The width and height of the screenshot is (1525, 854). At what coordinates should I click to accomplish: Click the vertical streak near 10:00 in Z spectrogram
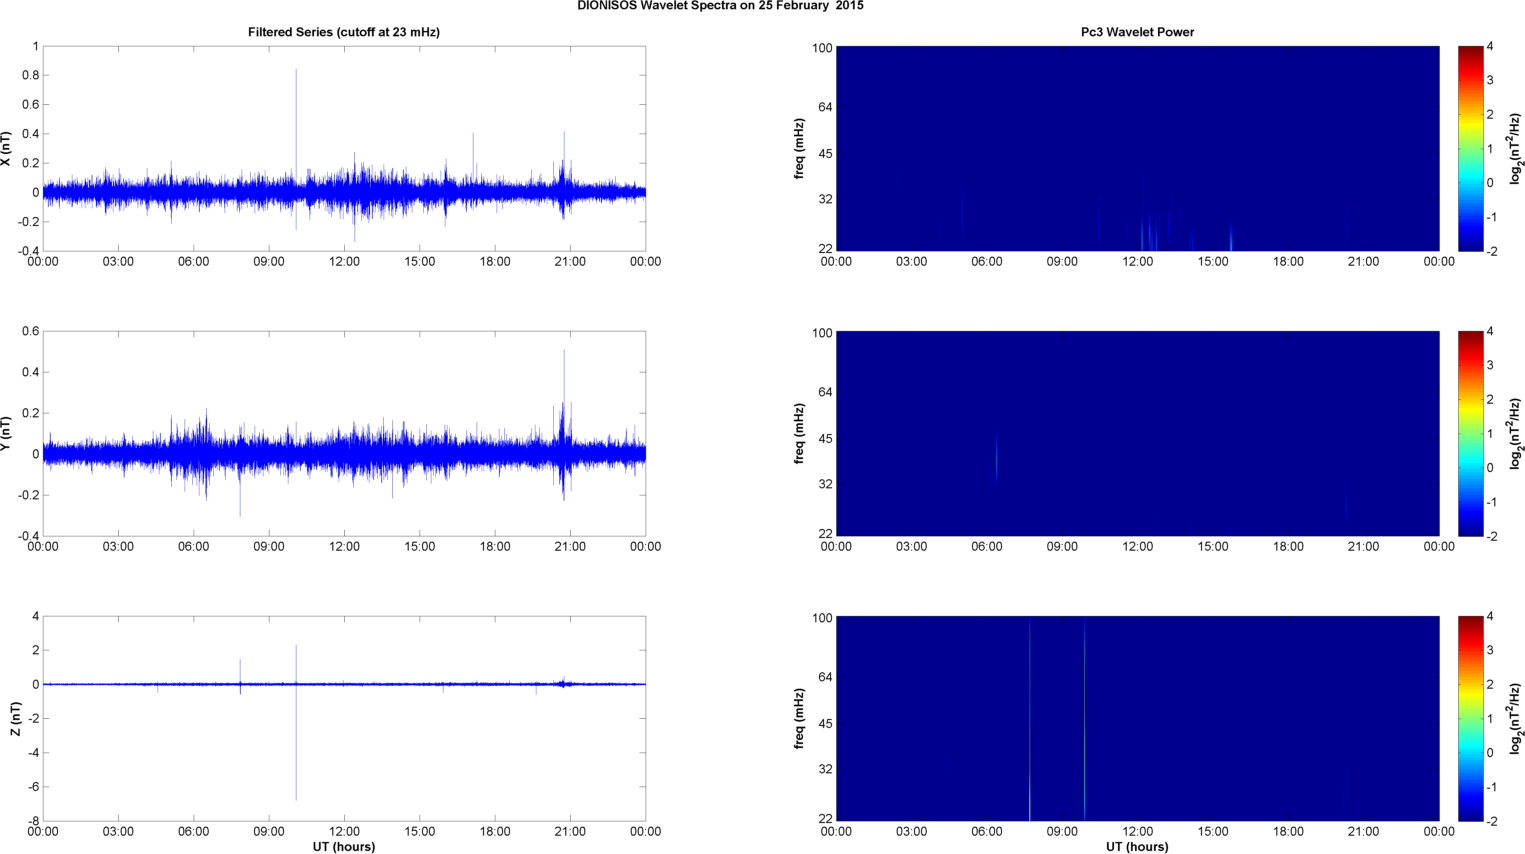[1084, 718]
